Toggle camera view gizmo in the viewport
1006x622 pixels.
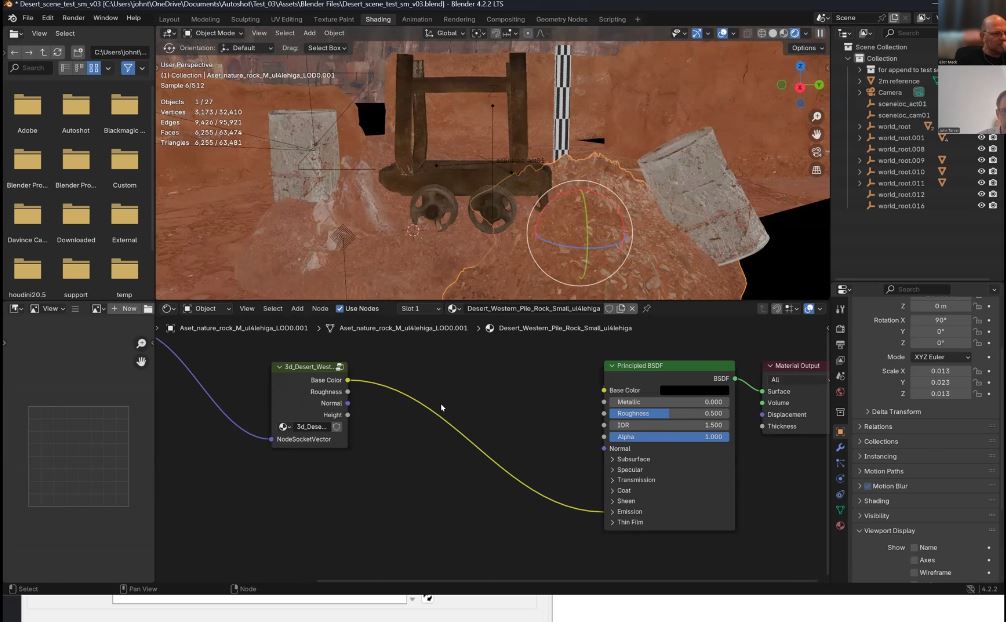tap(816, 152)
